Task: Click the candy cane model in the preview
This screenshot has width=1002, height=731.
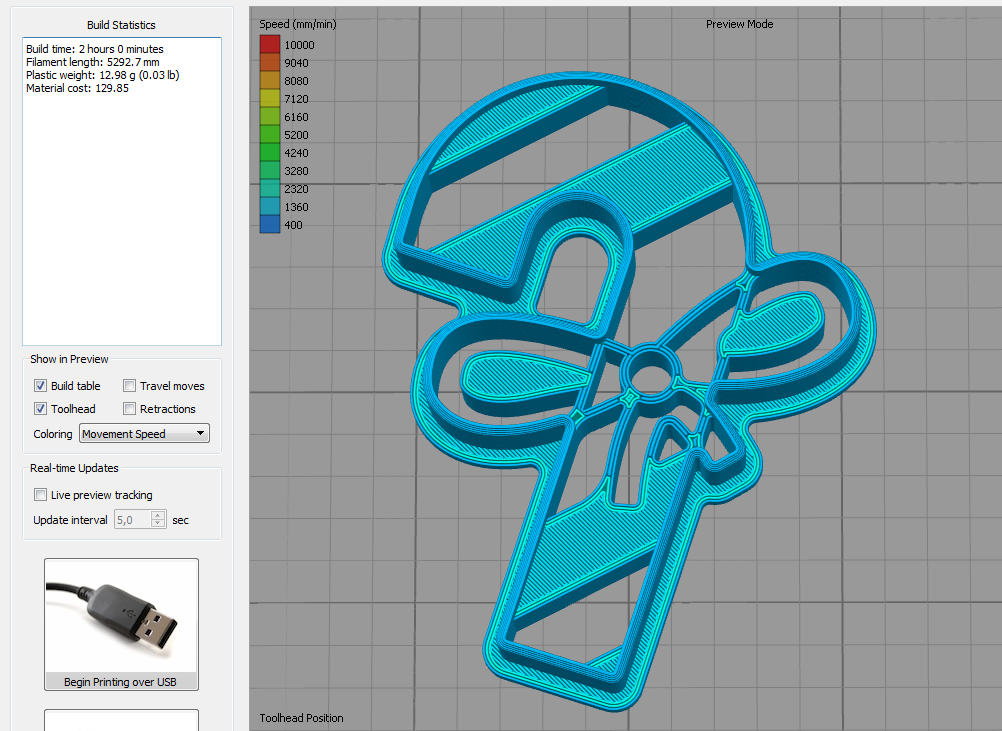Action: 630,390
